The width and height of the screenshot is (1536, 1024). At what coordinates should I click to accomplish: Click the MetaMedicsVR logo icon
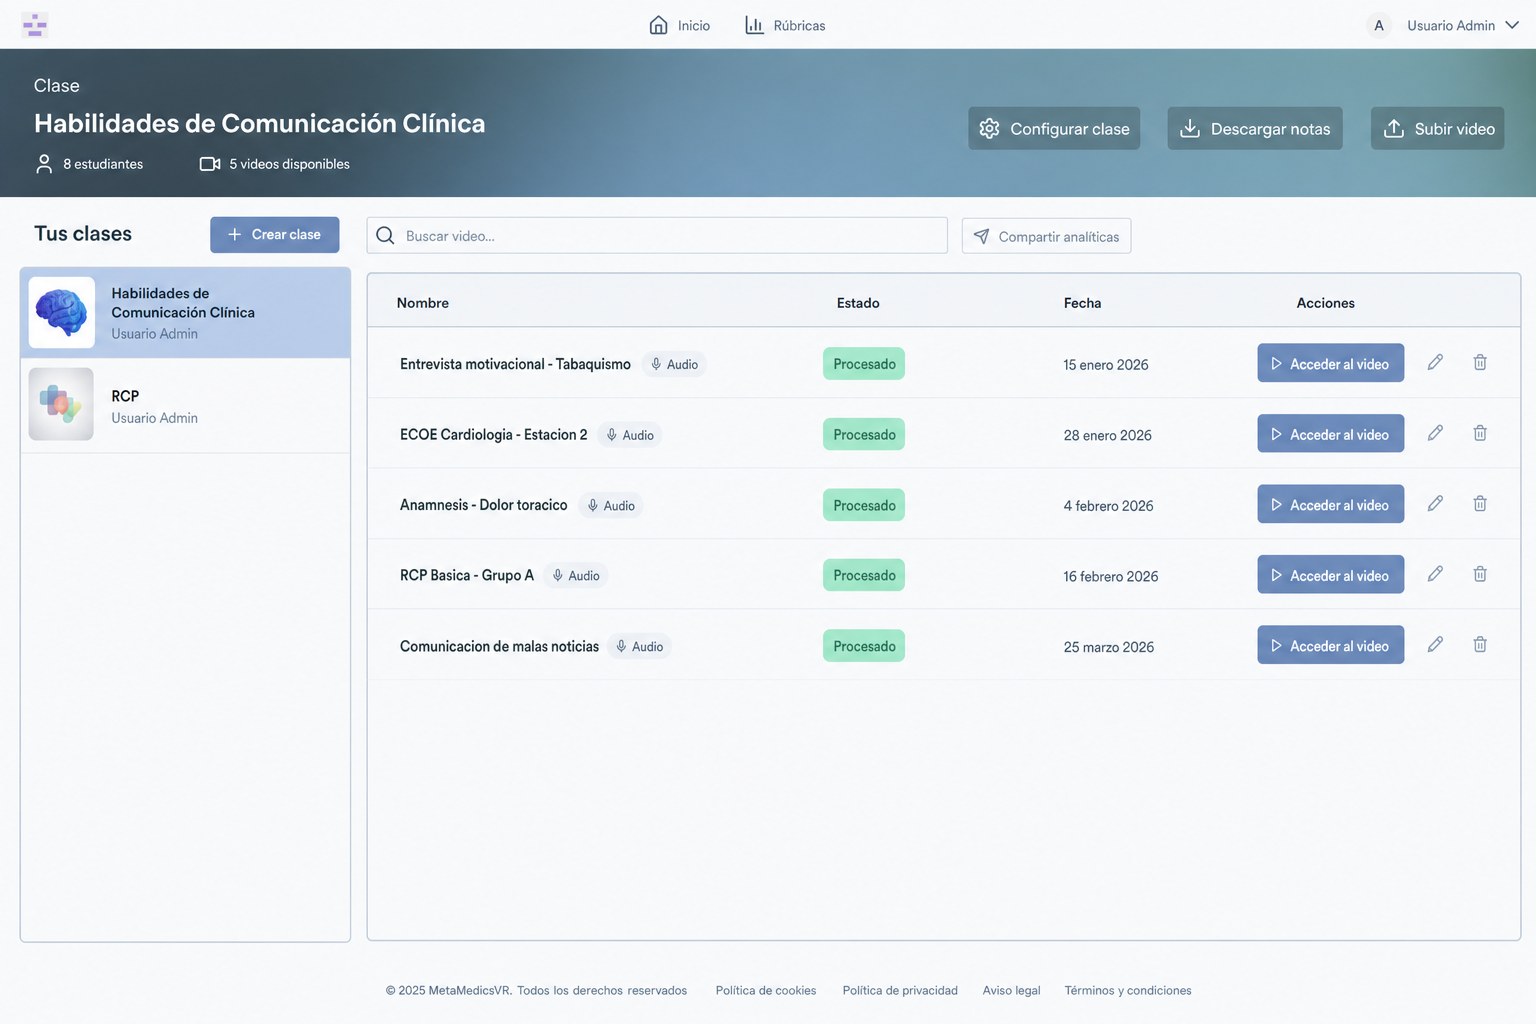click(x=35, y=25)
